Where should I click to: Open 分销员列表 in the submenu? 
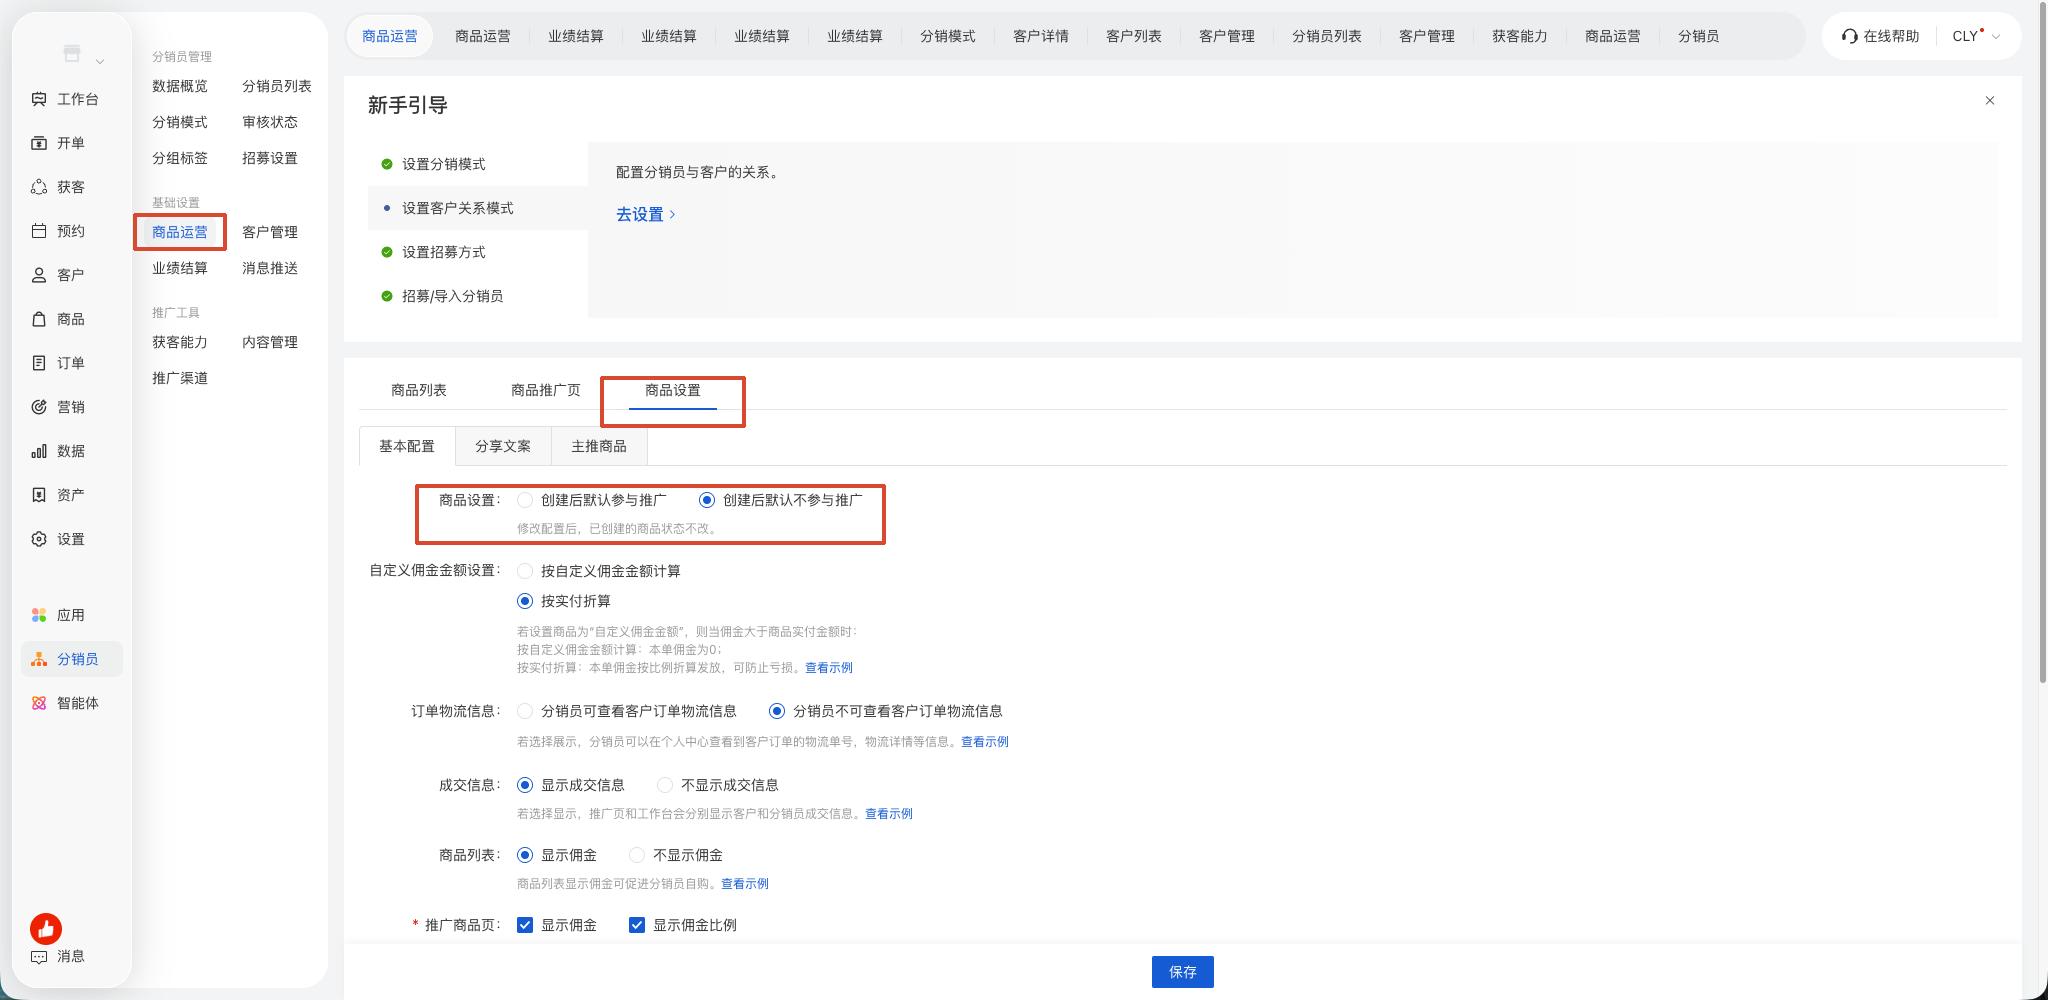[x=277, y=86]
